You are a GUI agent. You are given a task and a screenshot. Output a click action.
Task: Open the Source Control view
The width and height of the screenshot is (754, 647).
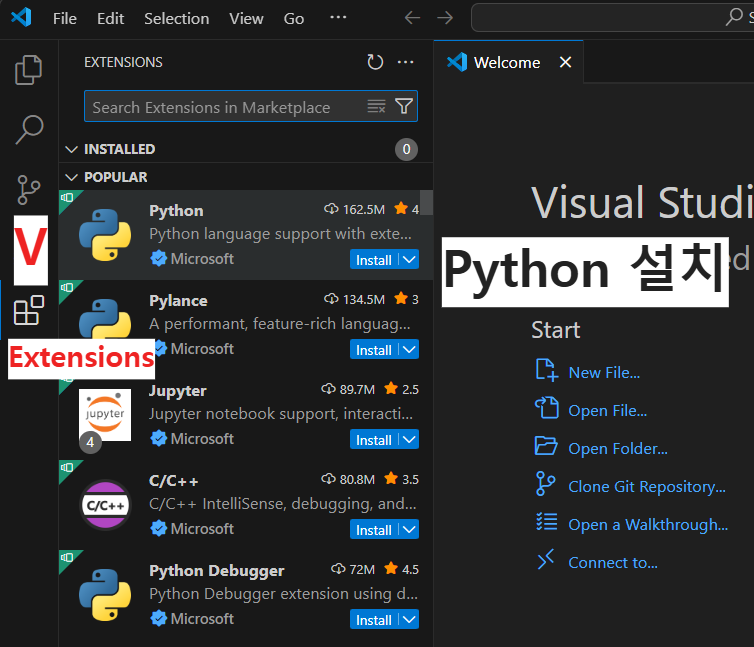click(x=29, y=190)
